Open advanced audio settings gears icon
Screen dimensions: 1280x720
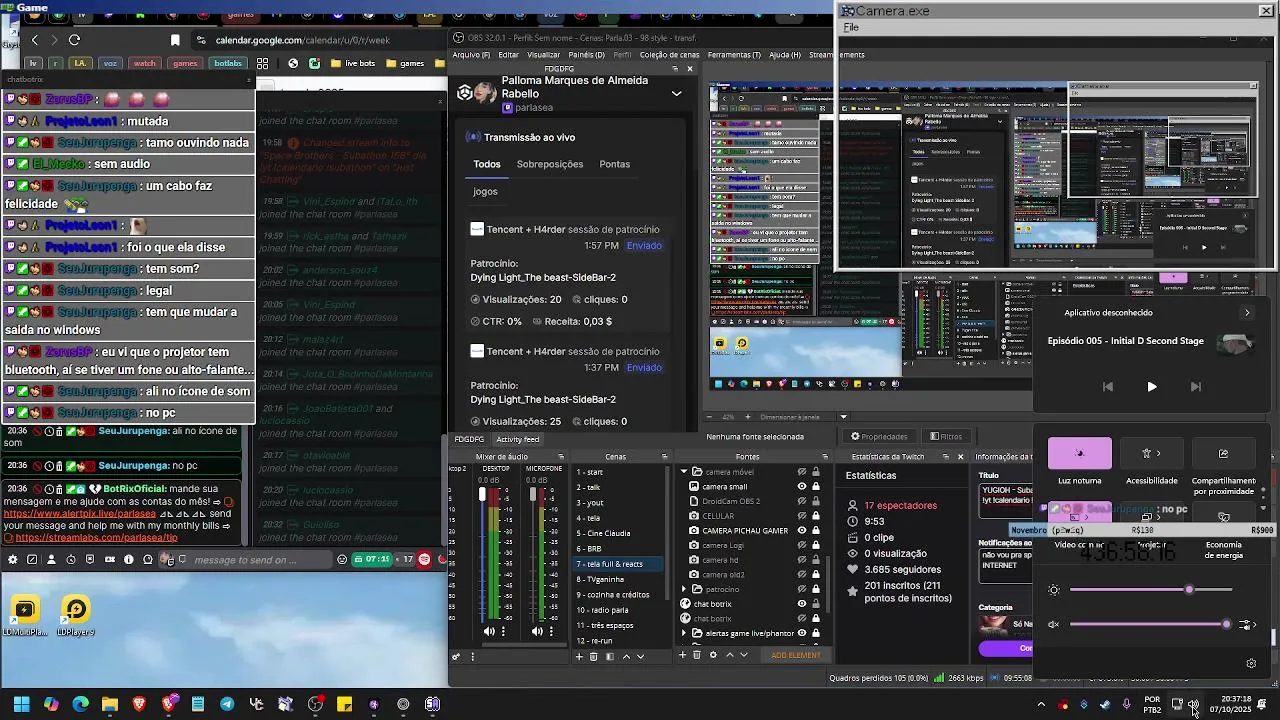tap(456, 656)
